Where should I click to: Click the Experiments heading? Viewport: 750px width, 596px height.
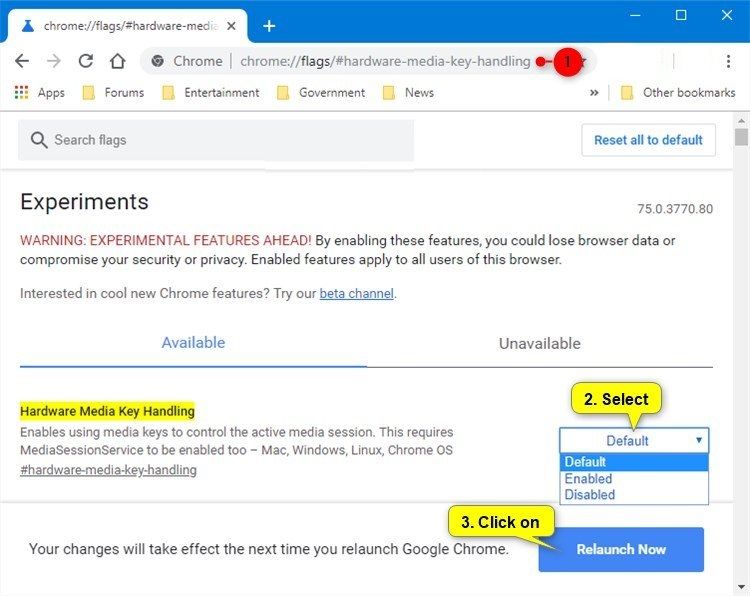click(84, 202)
